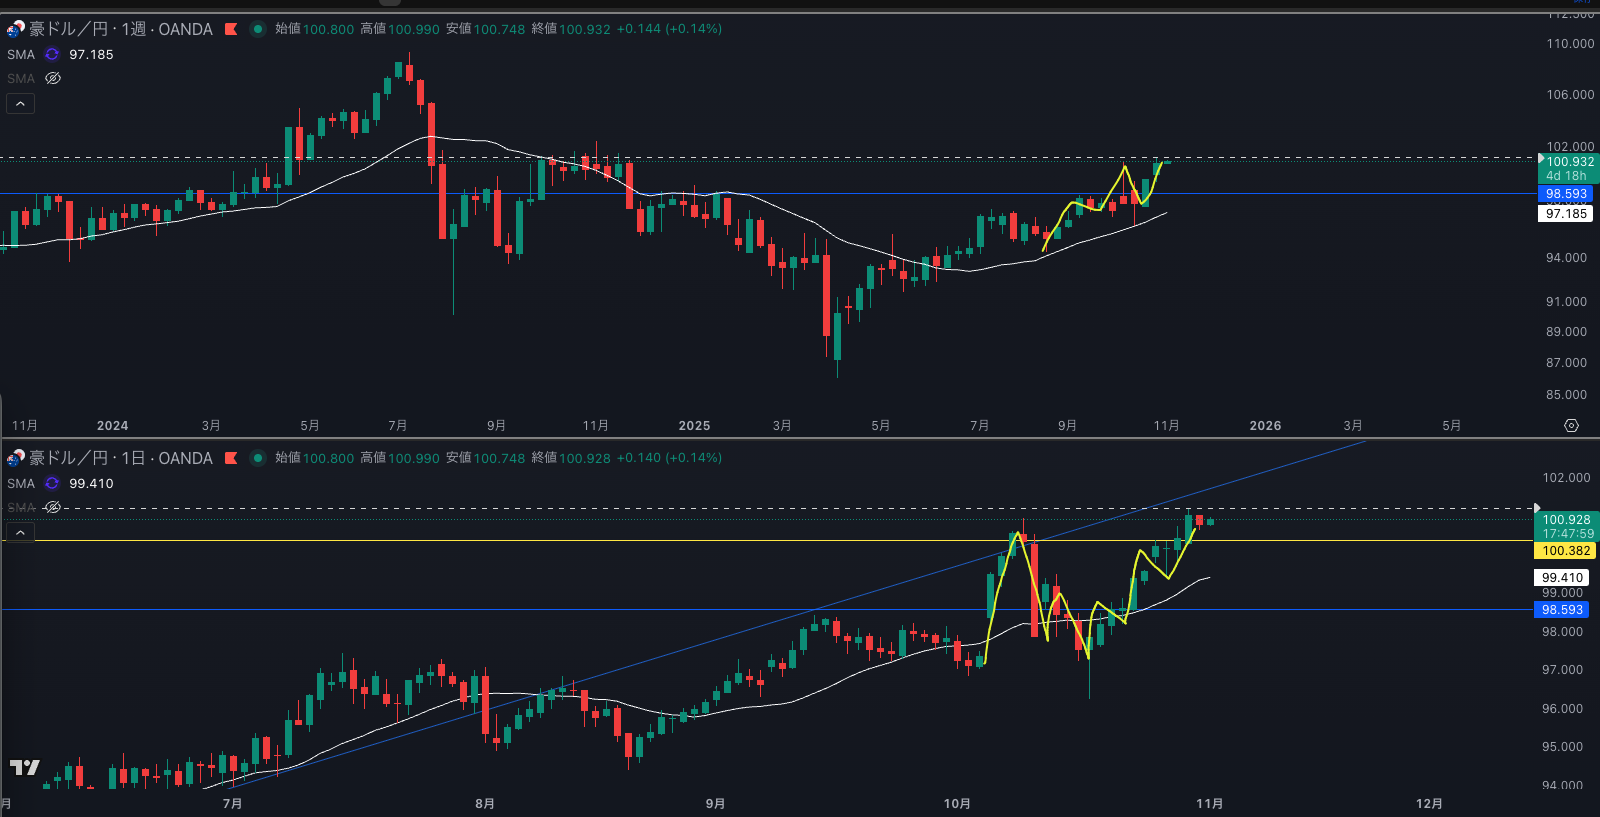Select the SMA 99.410 indicator label
The image size is (1600, 817).
(x=21, y=484)
